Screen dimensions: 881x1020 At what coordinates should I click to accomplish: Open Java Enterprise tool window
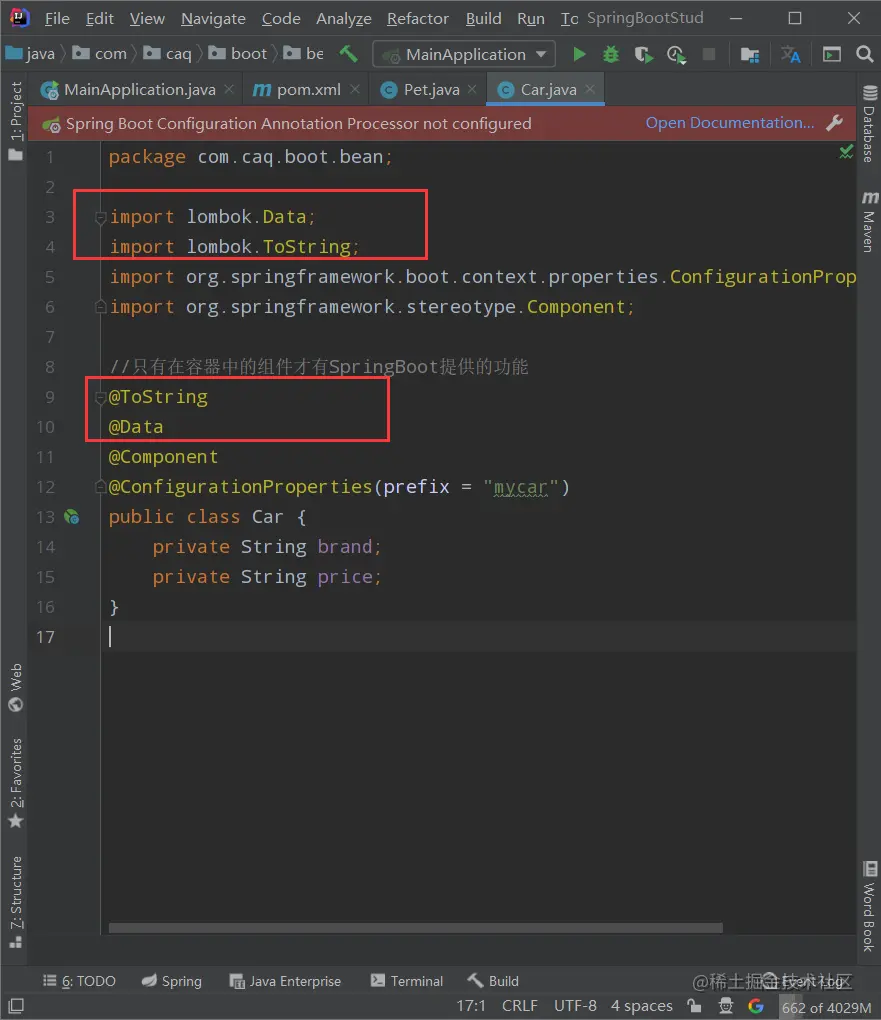285,981
